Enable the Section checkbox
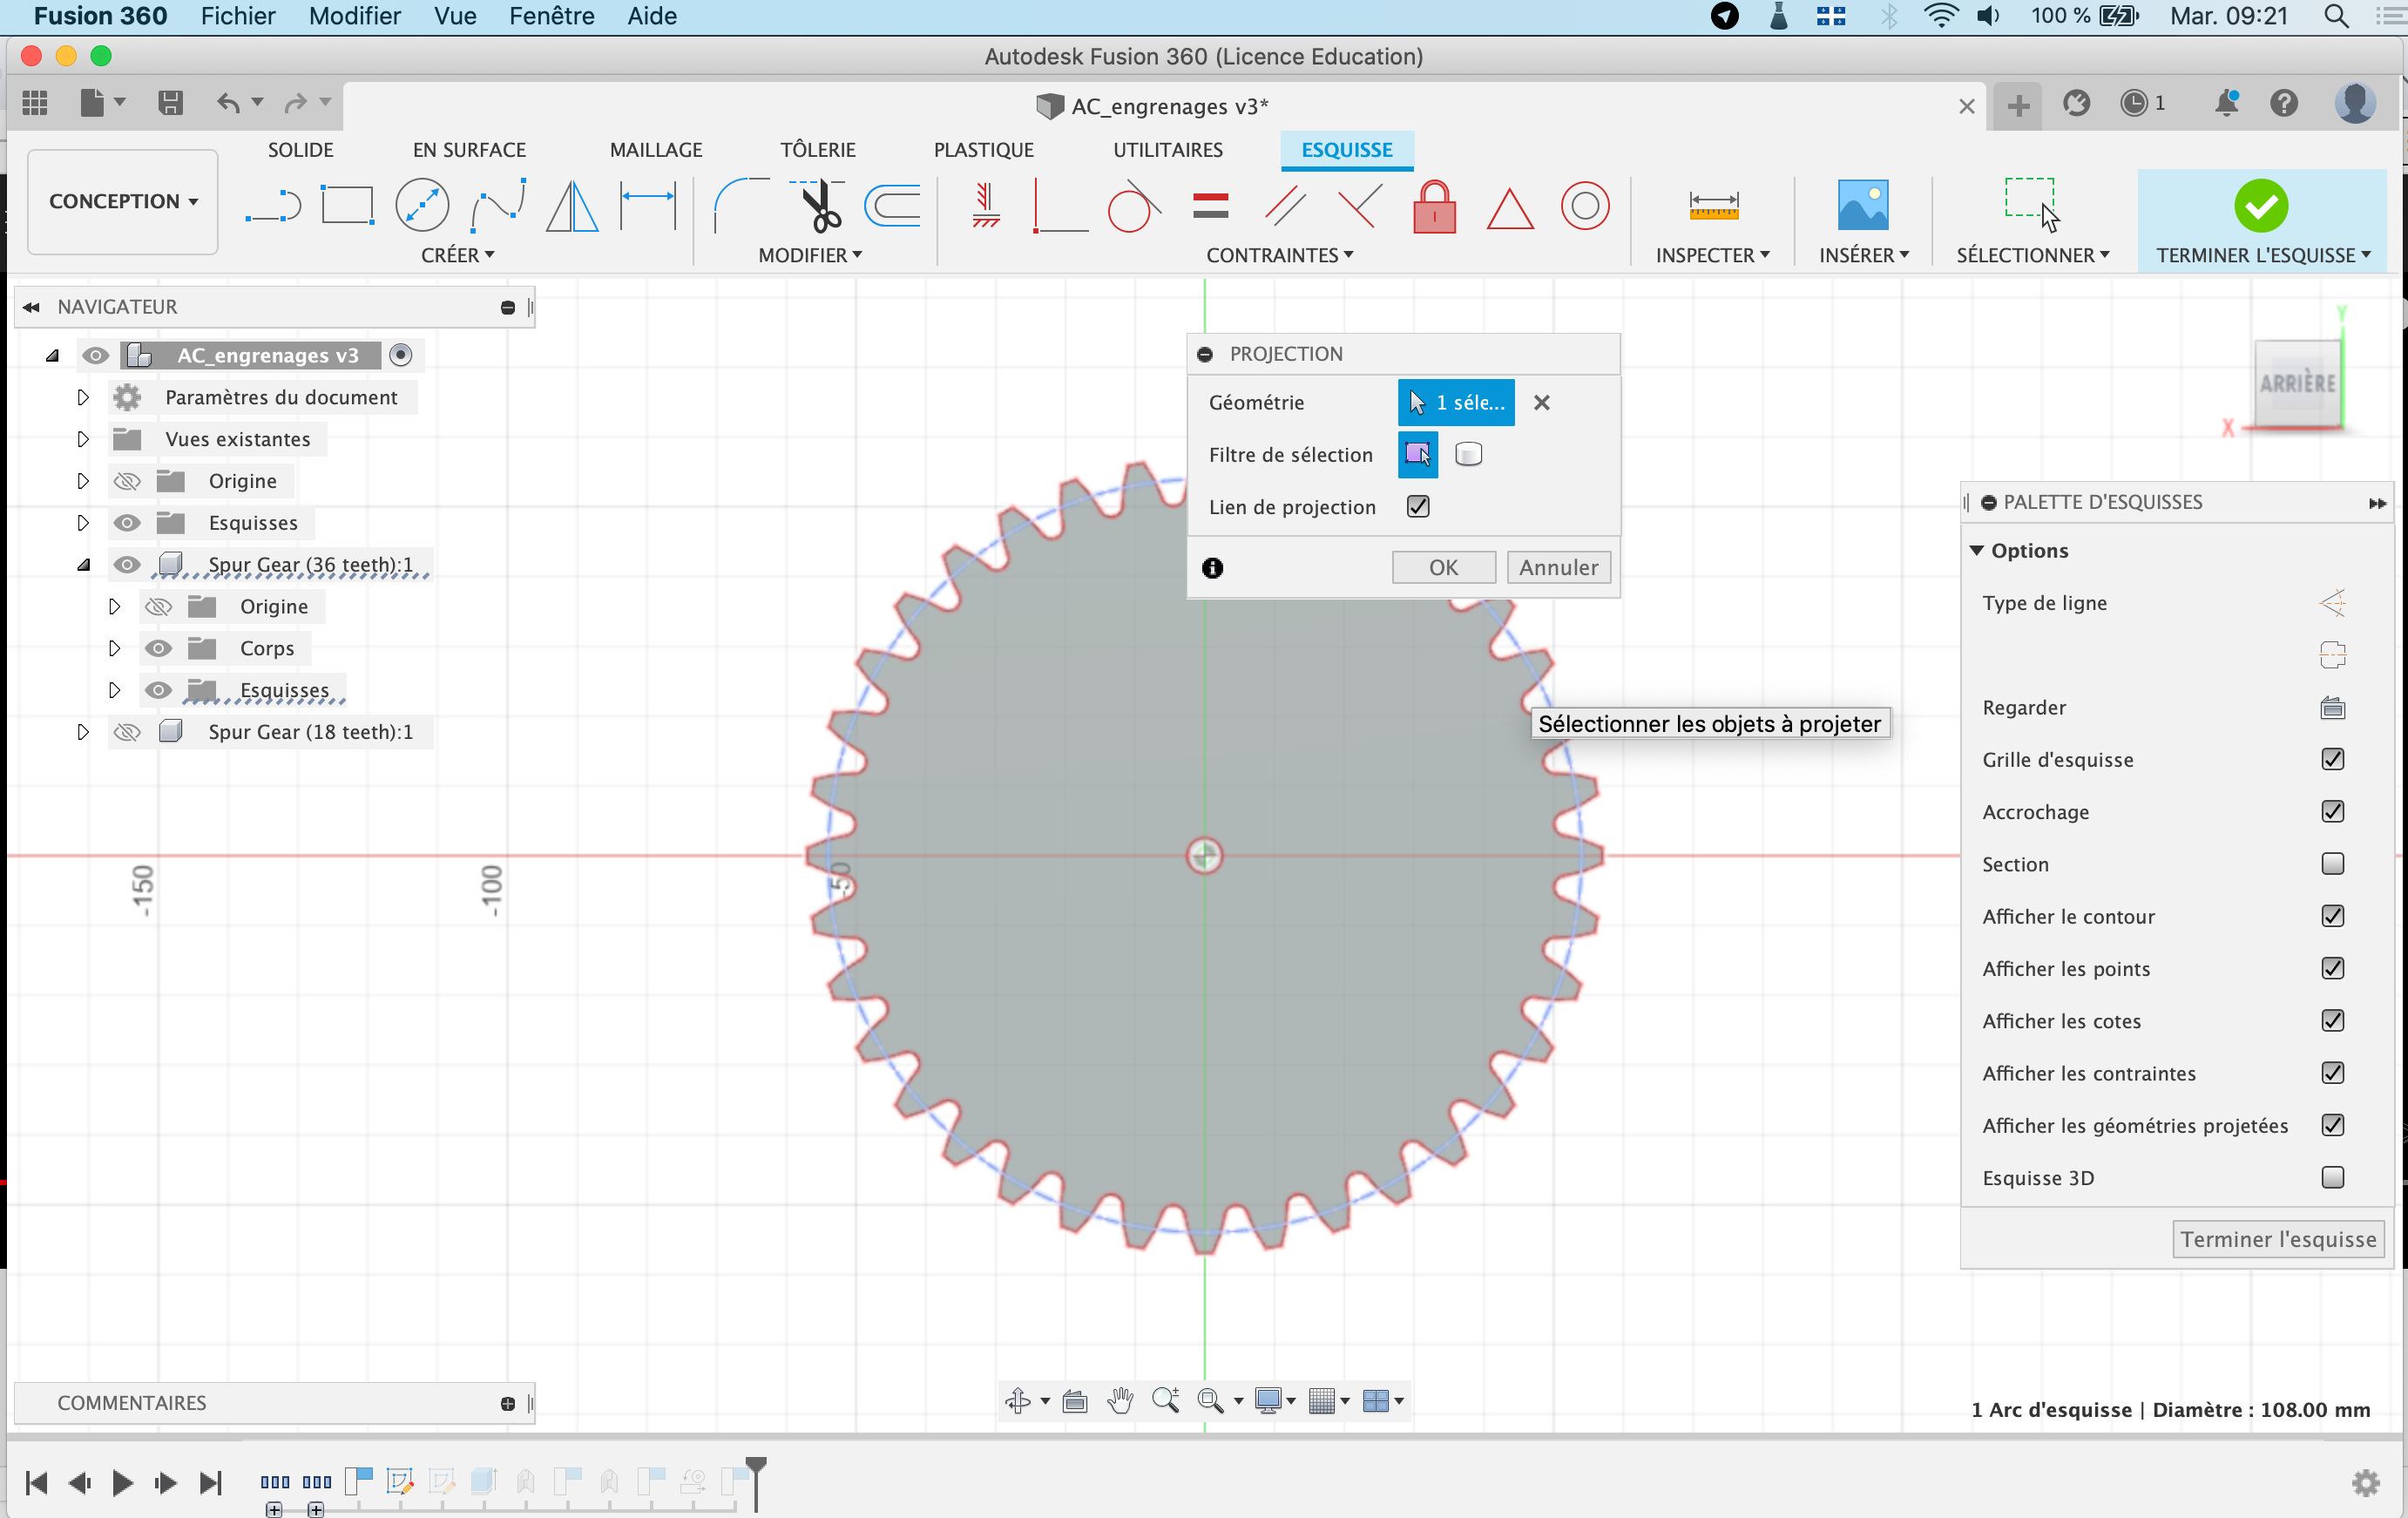2408x1518 pixels. 2331,864
